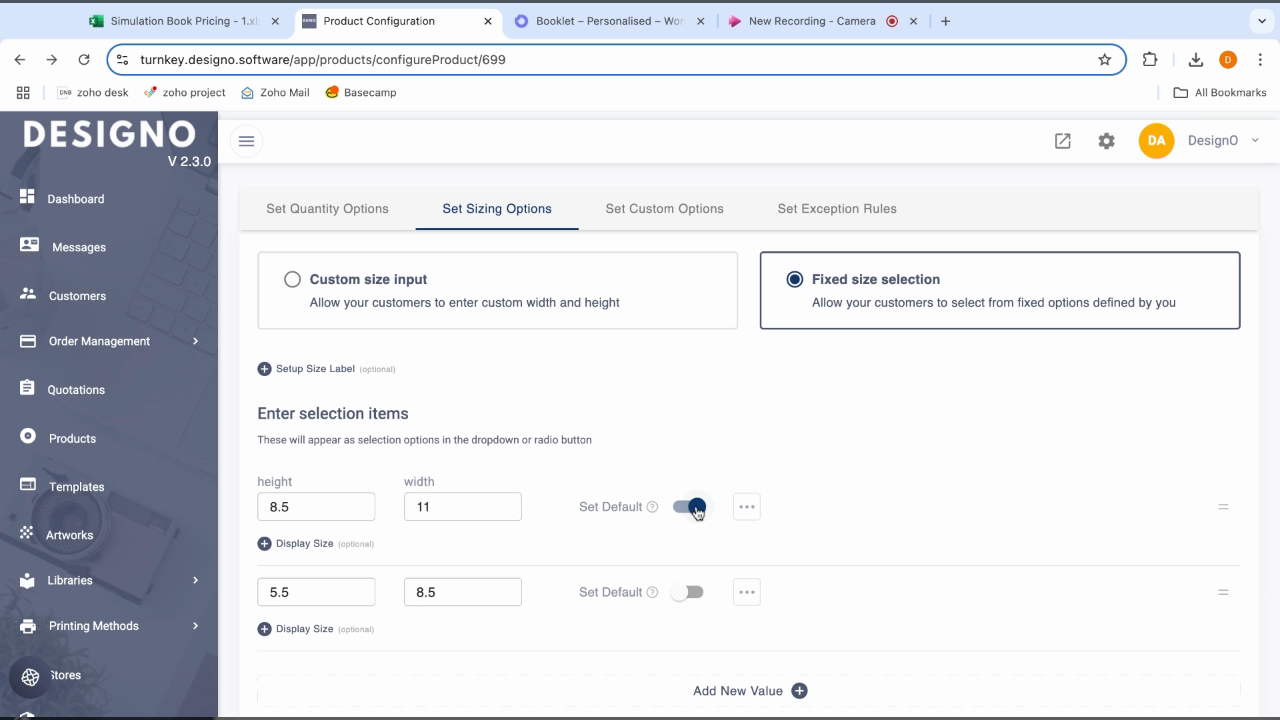Click Setup Size Label link
The width and height of the screenshot is (1280, 720).
pos(314,369)
